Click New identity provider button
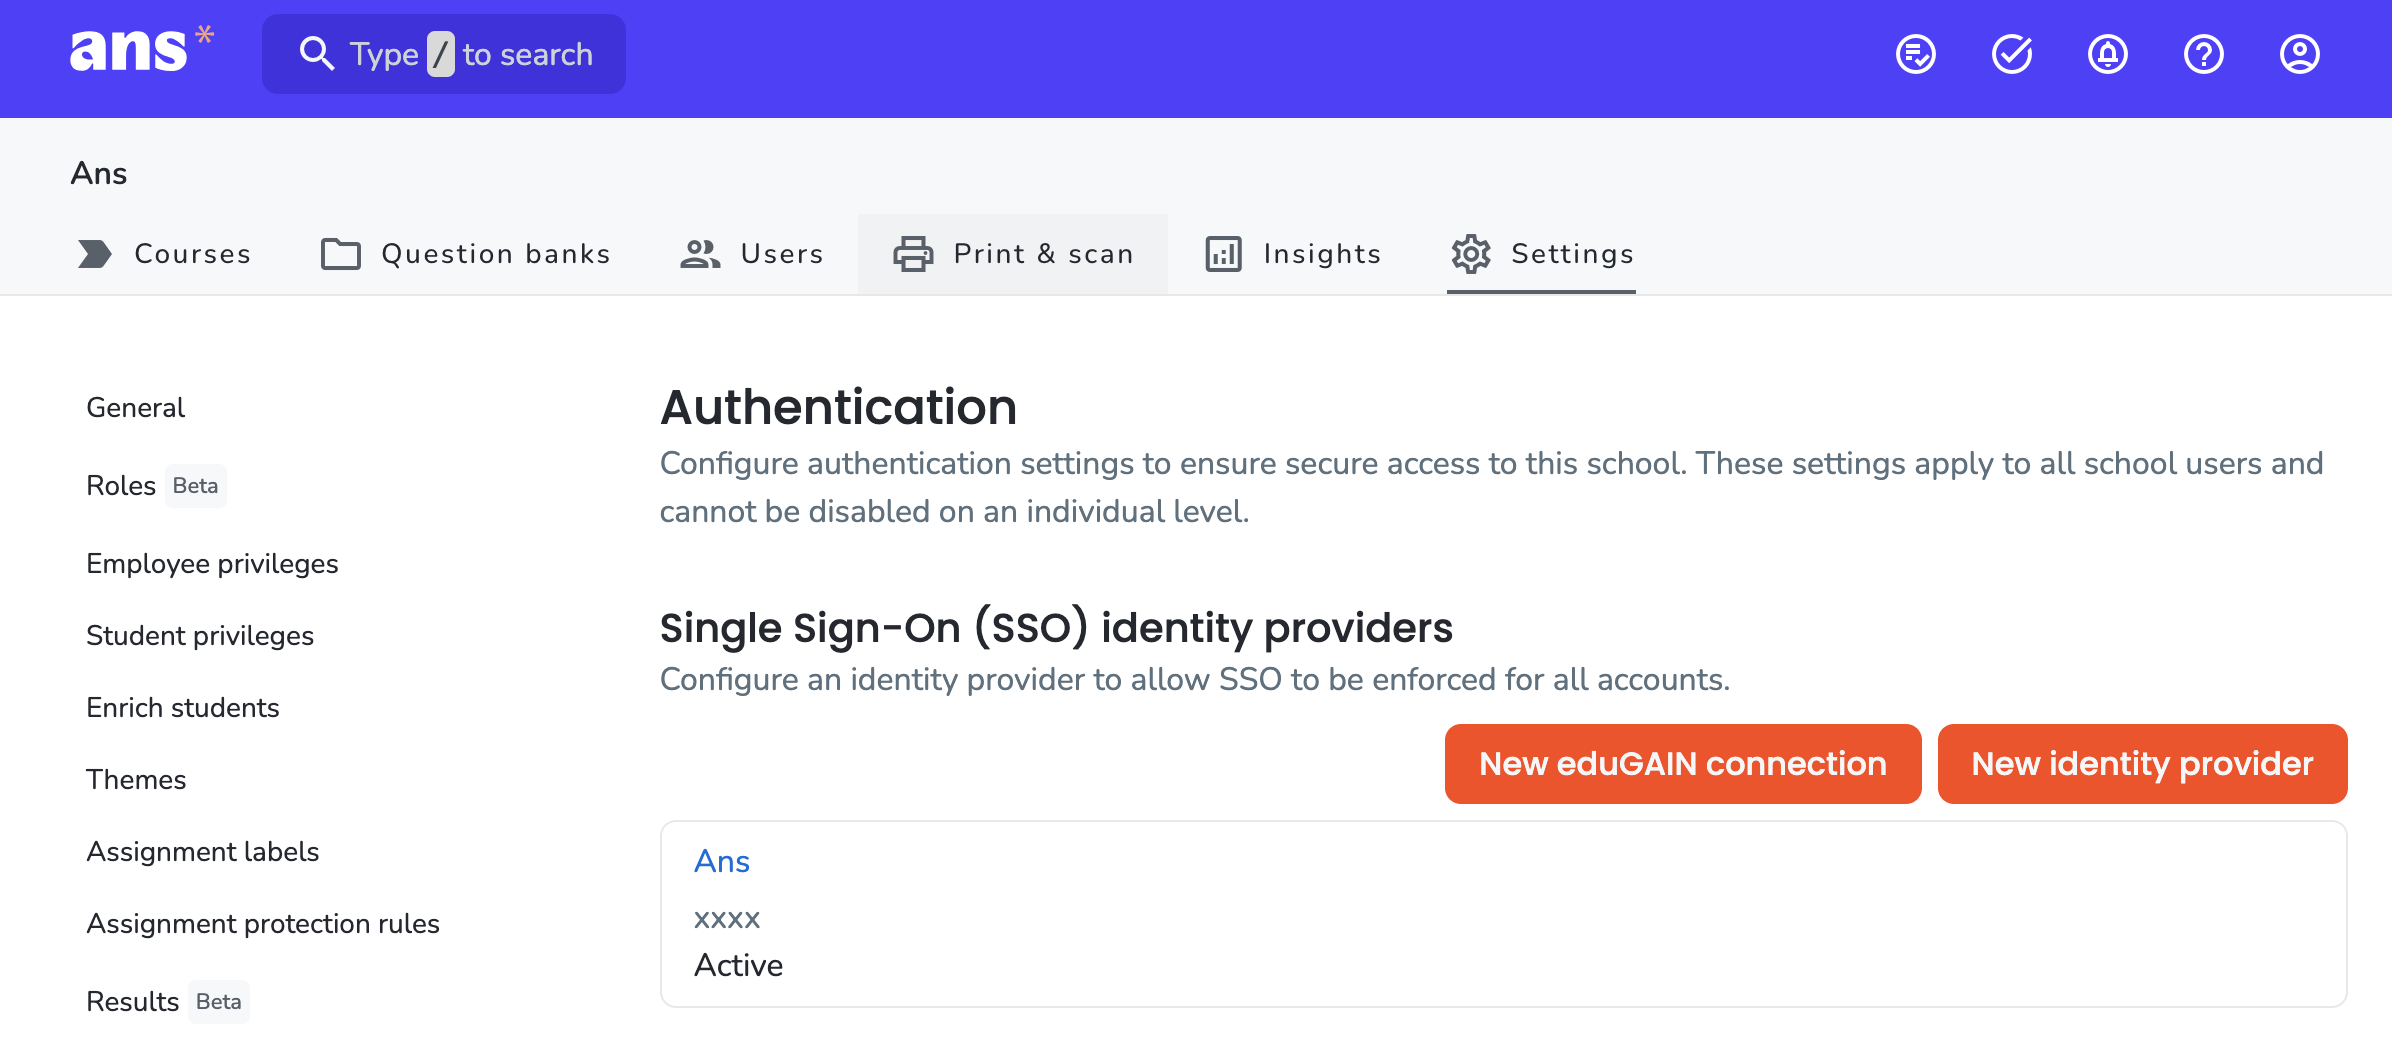Image resolution: width=2392 pixels, height=1048 pixels. click(2142, 764)
